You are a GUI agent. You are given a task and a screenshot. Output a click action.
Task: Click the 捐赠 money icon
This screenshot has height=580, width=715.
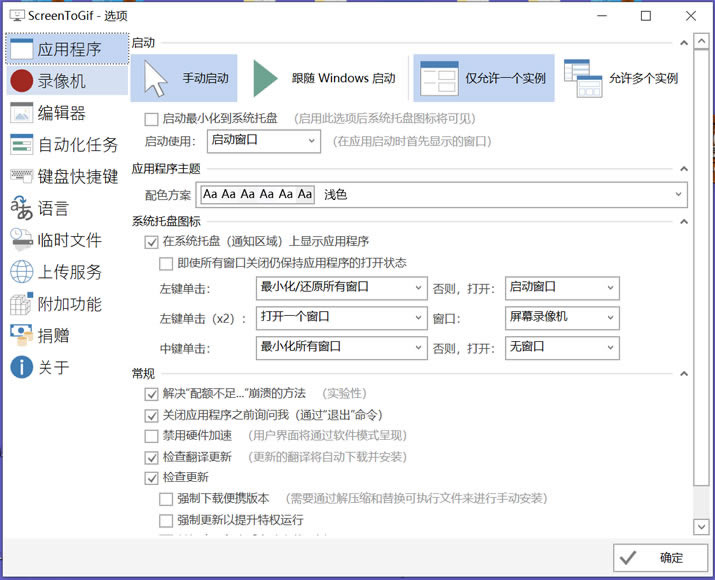[21, 336]
